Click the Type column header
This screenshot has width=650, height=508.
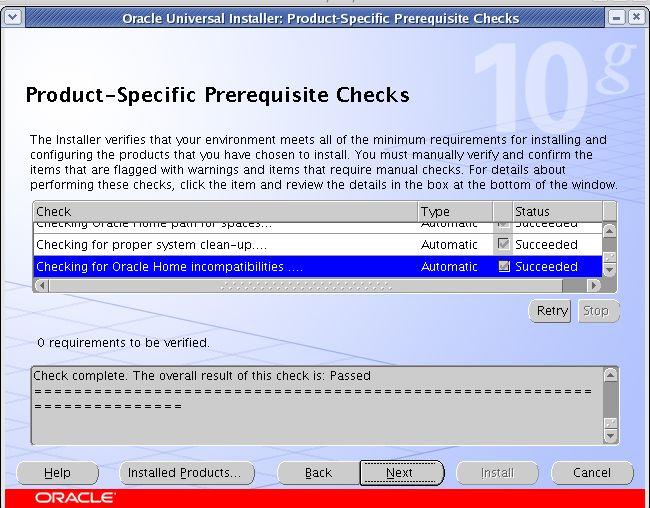(456, 211)
